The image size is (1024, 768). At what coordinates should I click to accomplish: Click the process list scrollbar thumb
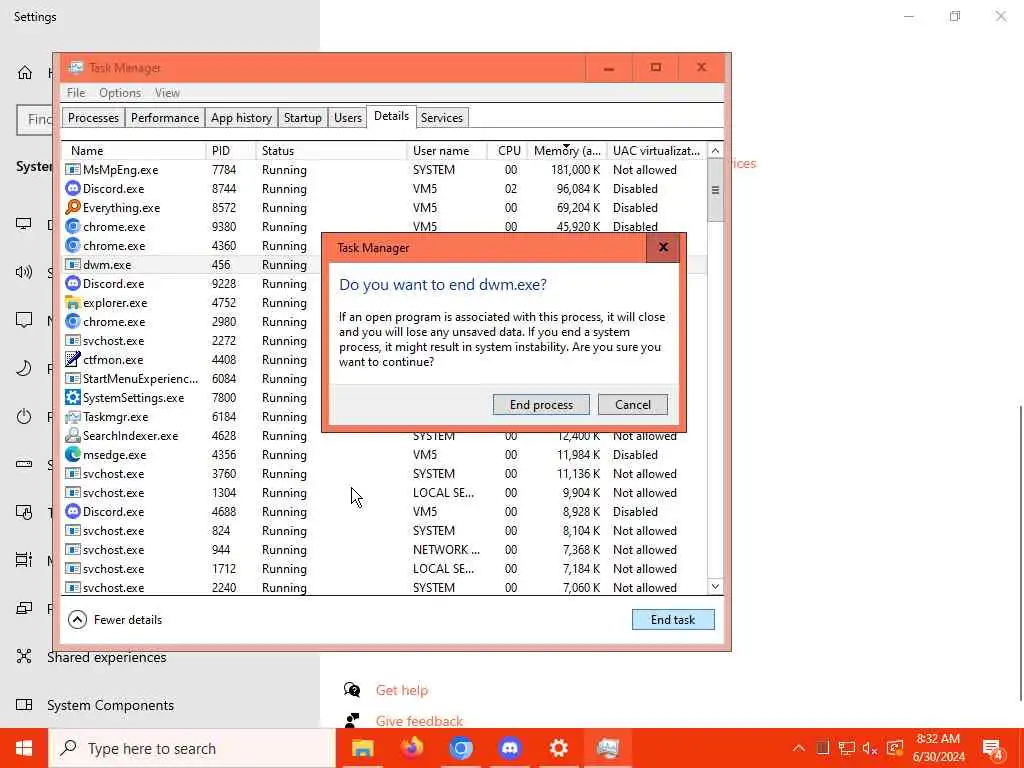[x=715, y=191]
